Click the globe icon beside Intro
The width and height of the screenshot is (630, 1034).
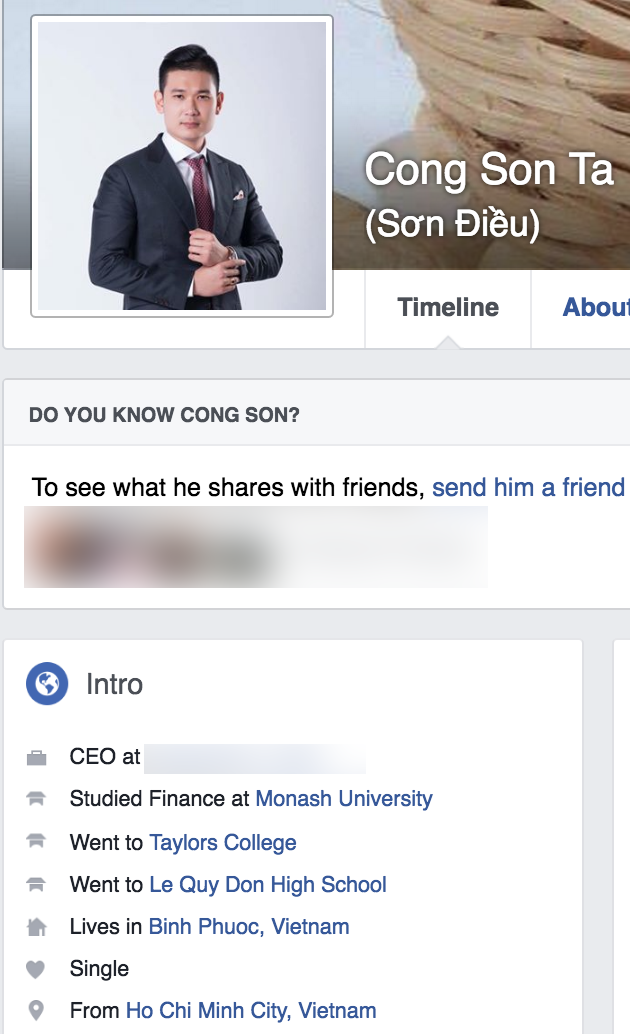[x=47, y=684]
